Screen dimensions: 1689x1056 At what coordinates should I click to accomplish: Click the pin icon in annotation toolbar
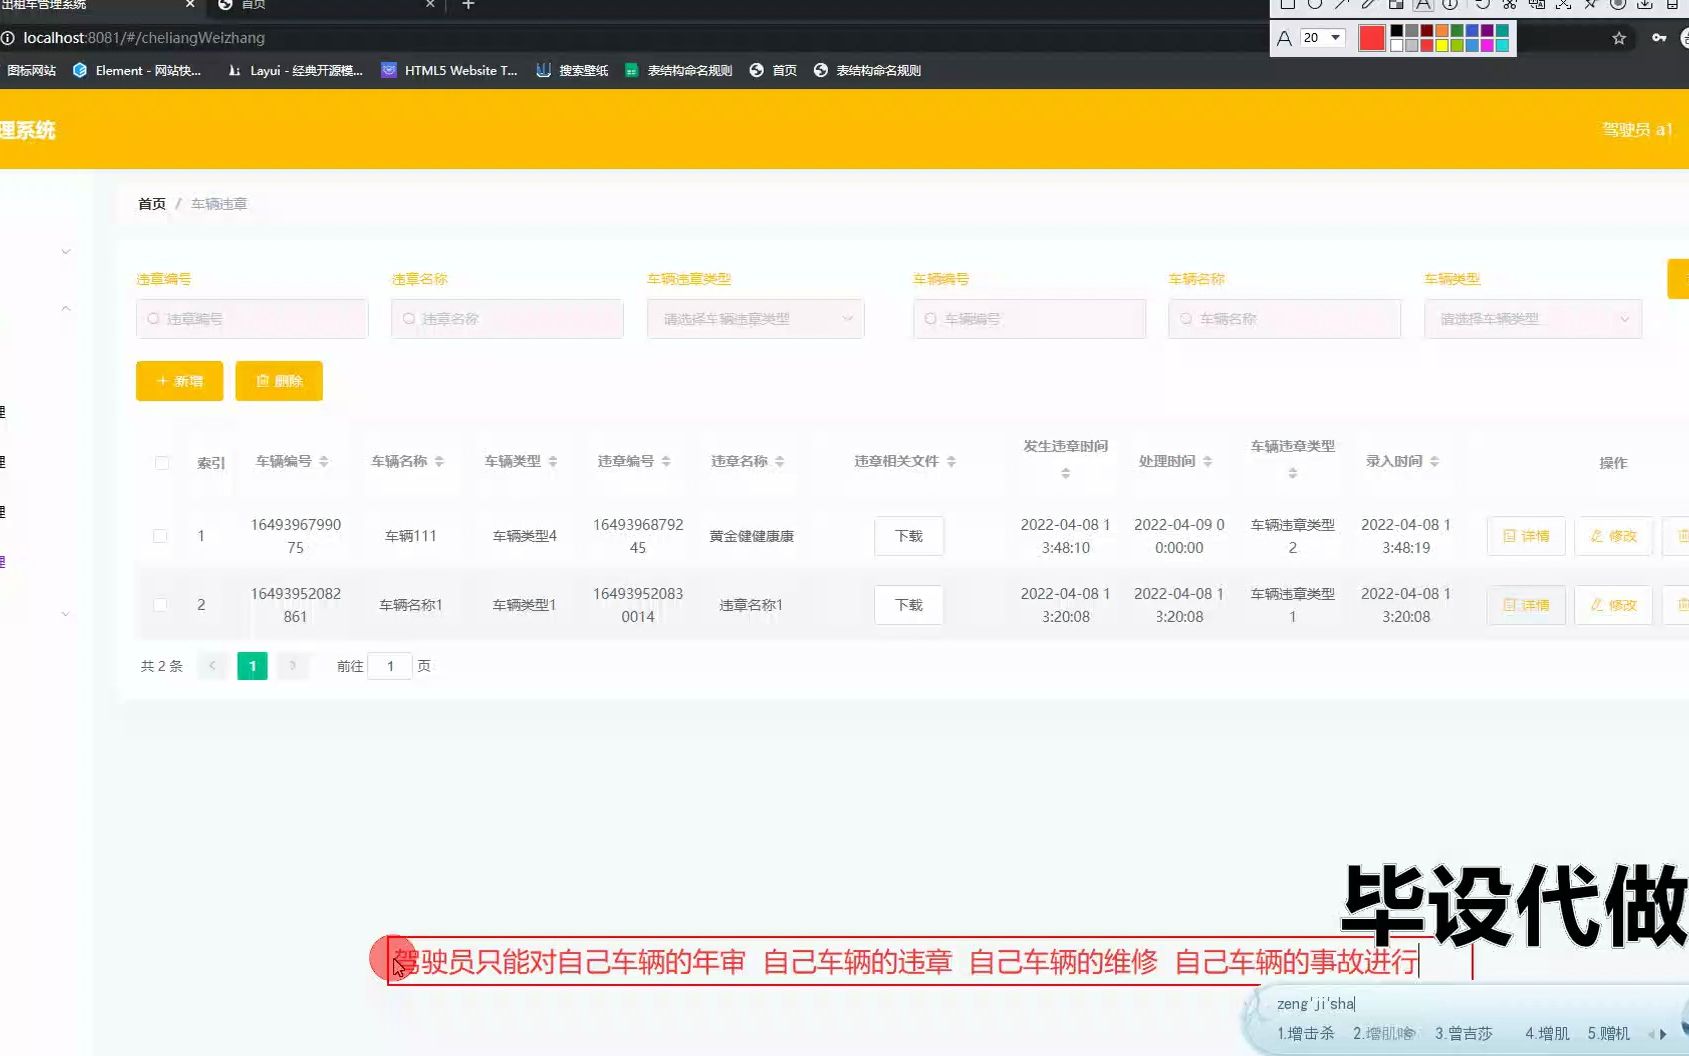click(1591, 5)
